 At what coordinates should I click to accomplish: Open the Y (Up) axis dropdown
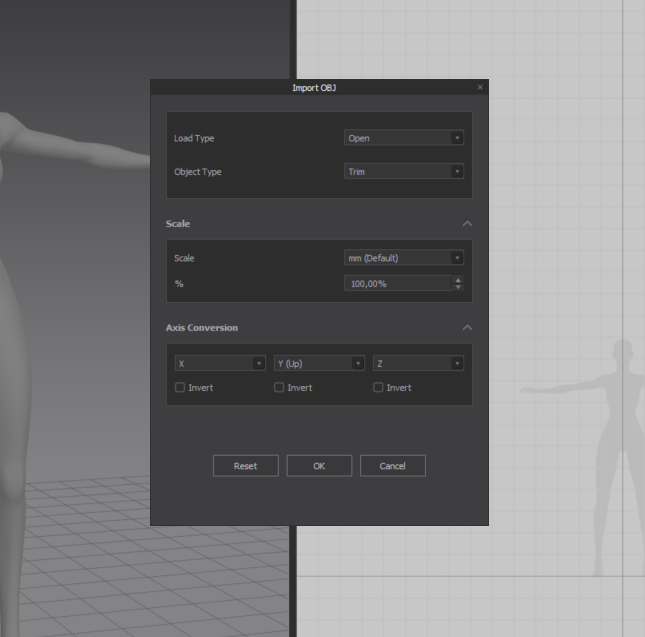pyautogui.click(x=318, y=363)
